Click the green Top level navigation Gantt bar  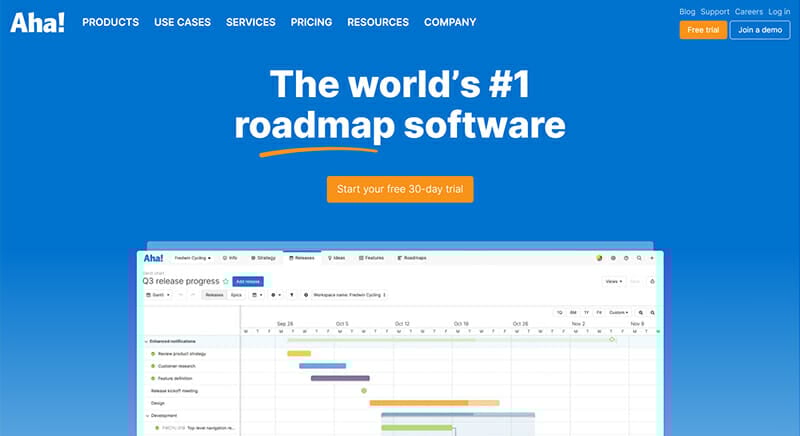(x=417, y=428)
